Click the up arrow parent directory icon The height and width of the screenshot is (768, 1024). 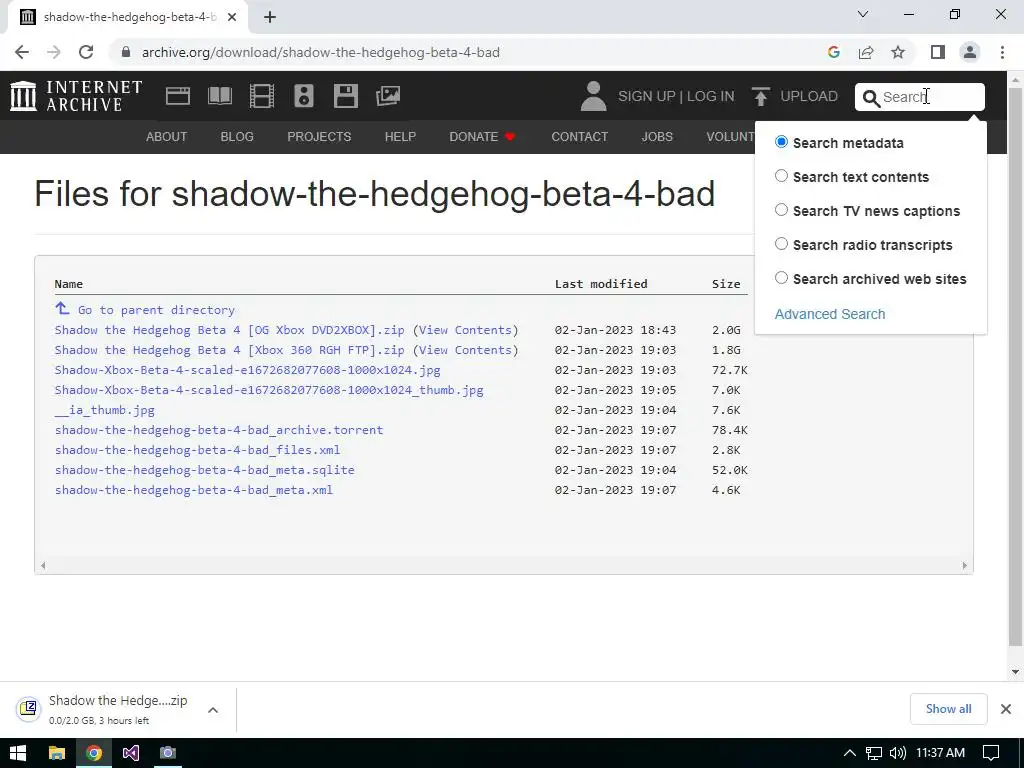[x=62, y=308]
